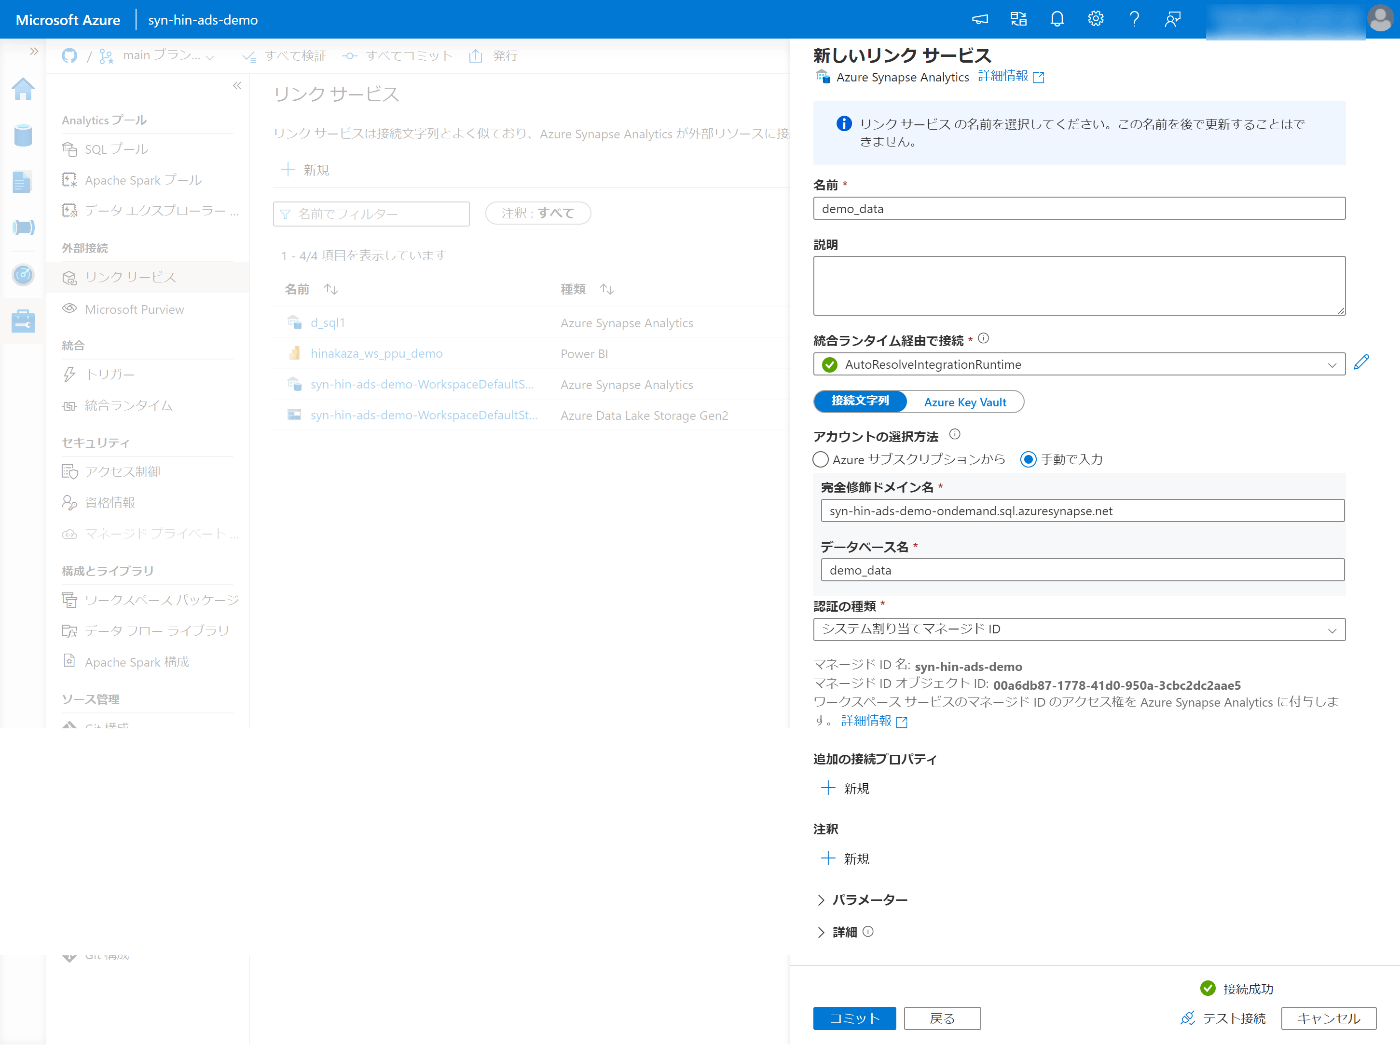Switch to 接続文字列 toggle option
The width and height of the screenshot is (1400, 1045).
point(860,401)
